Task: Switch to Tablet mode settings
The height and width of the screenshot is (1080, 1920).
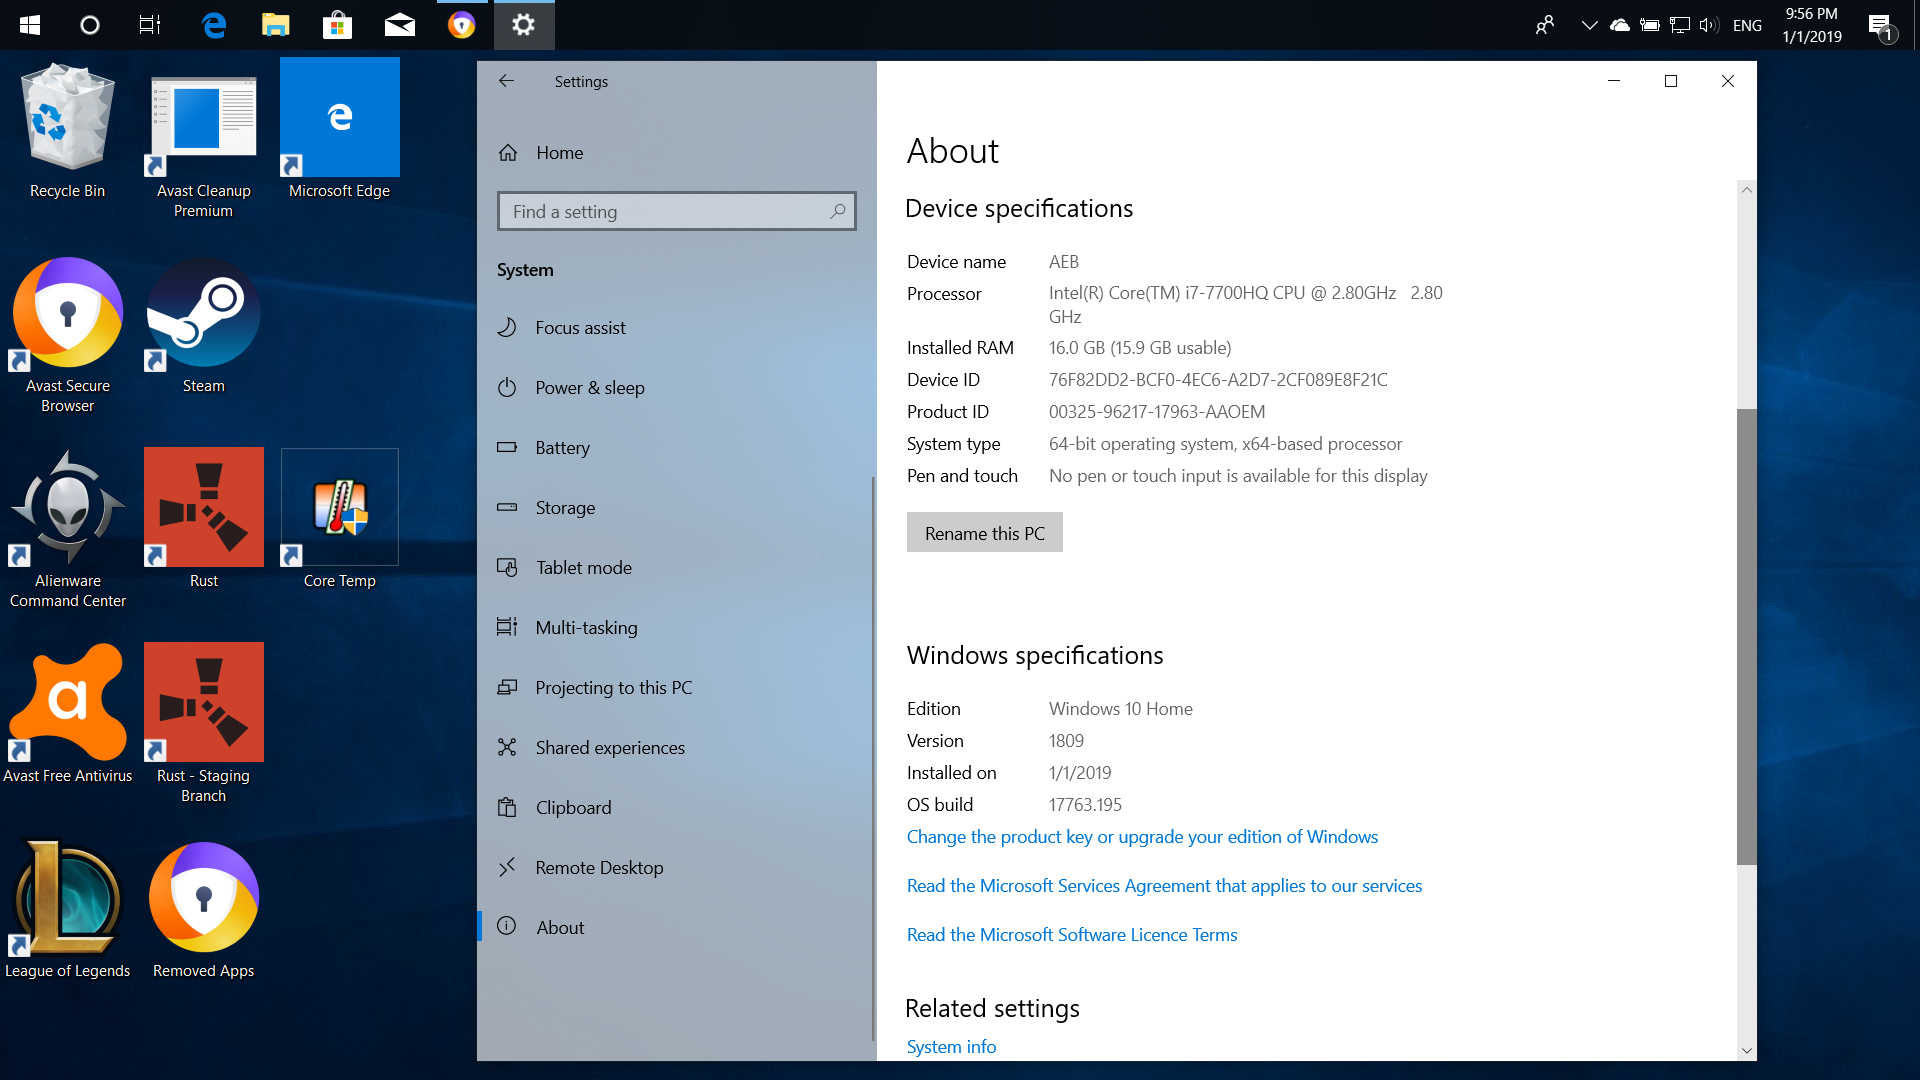Action: (x=583, y=567)
